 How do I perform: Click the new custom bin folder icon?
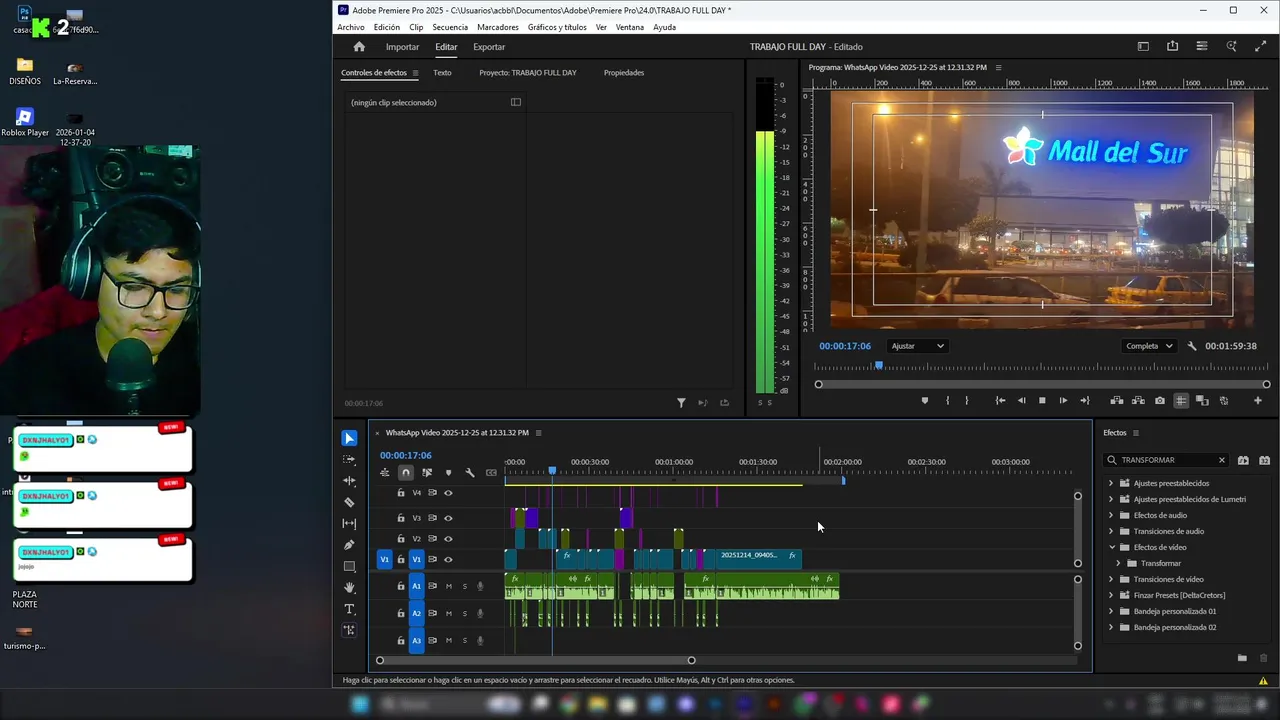tap(1242, 658)
